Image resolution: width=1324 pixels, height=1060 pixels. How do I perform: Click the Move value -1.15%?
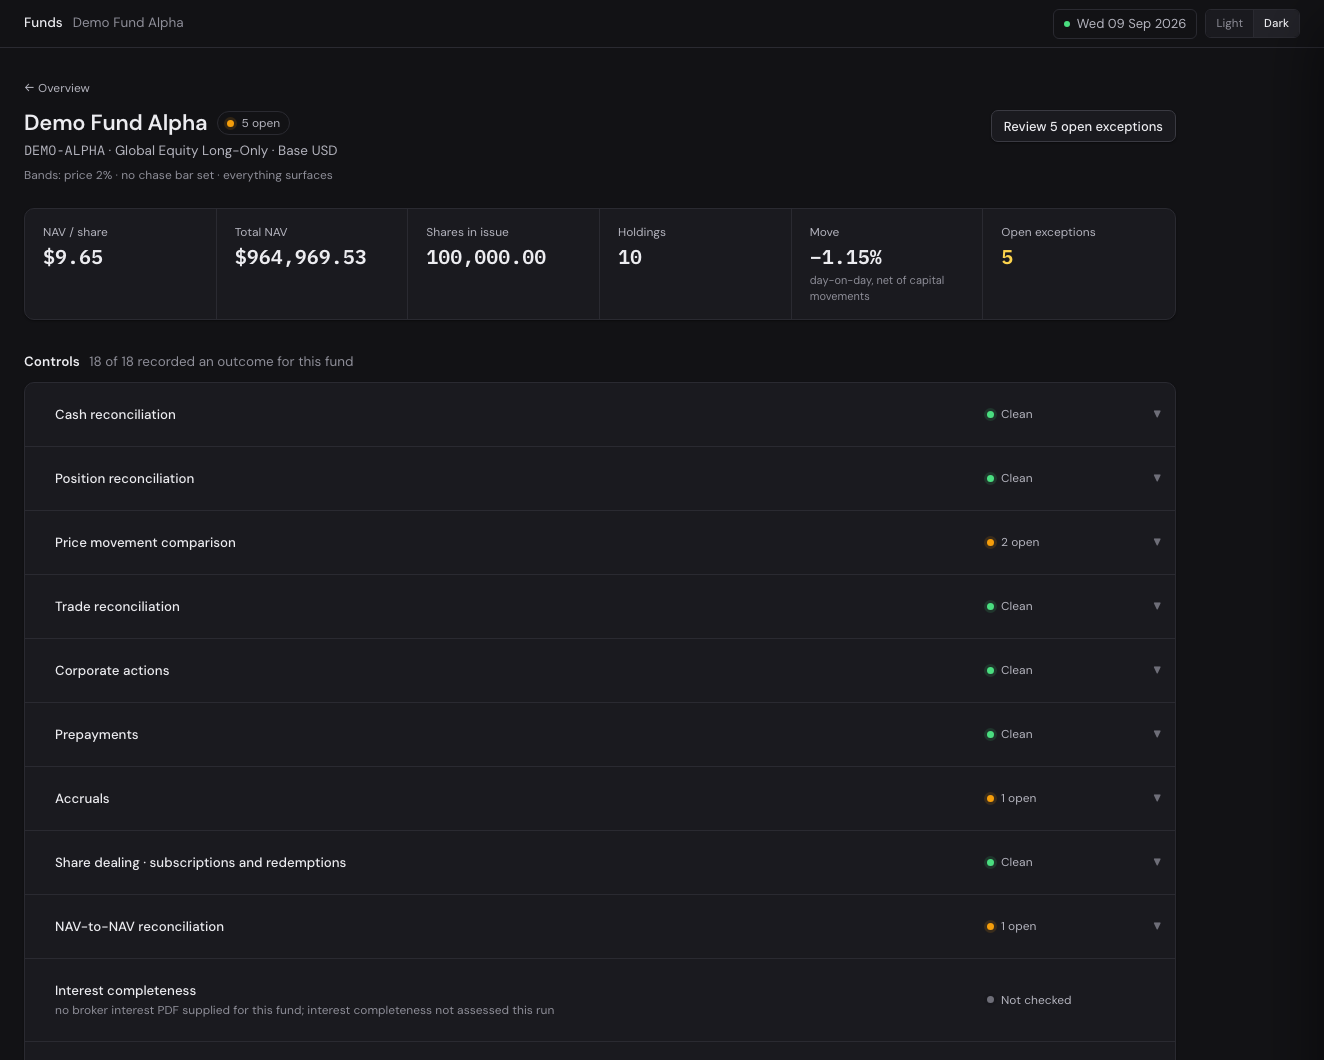point(846,257)
